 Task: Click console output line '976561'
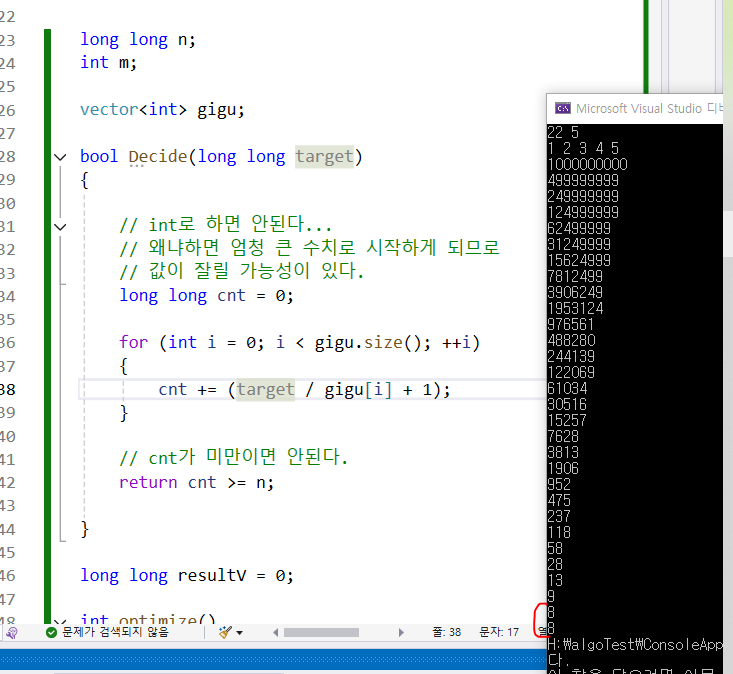pyautogui.click(x=570, y=324)
